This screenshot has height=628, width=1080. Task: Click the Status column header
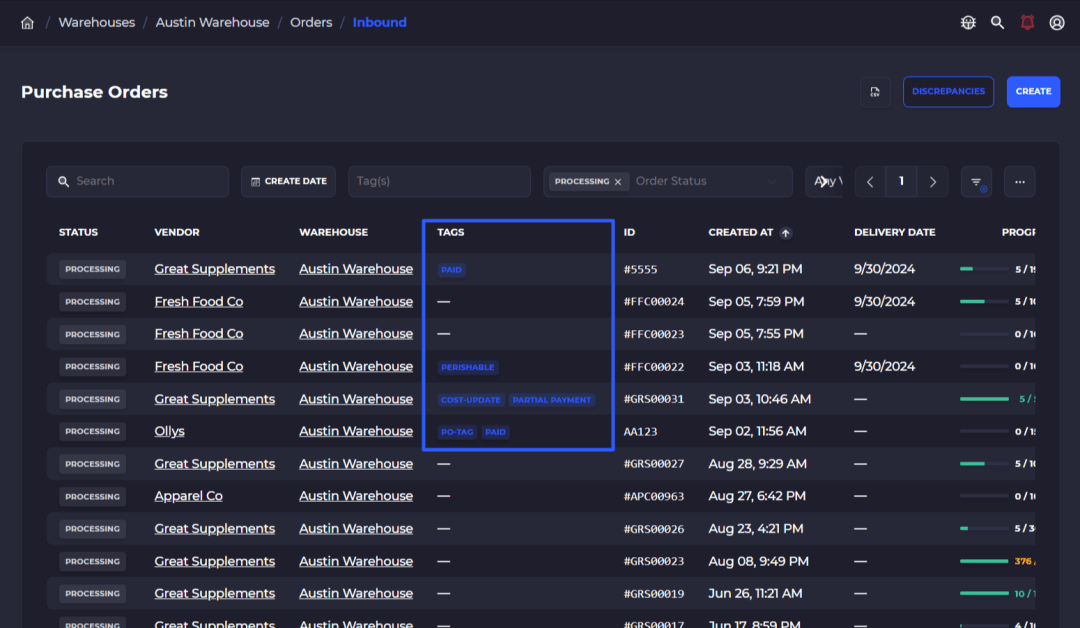(x=79, y=233)
